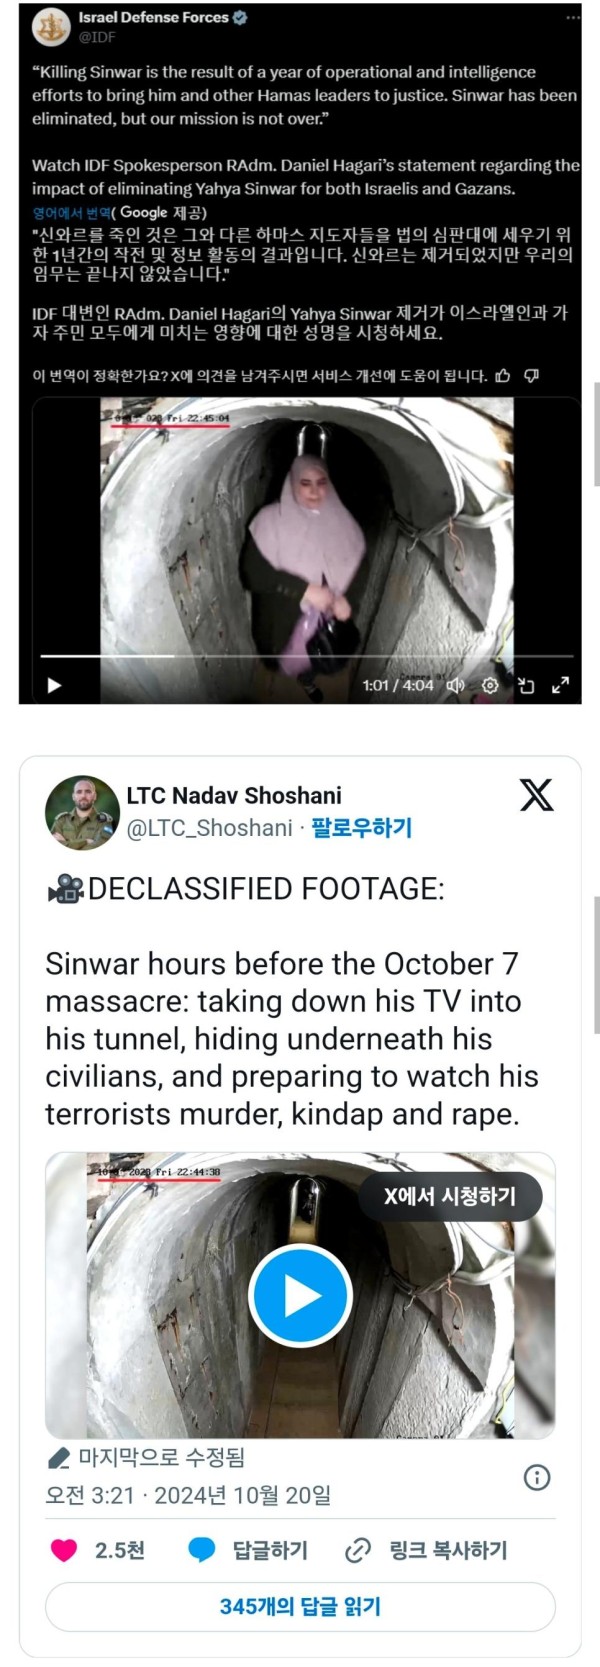Play the tunnel video in the IDF tweet
This screenshot has height=1667, width=600.
click(x=54, y=685)
